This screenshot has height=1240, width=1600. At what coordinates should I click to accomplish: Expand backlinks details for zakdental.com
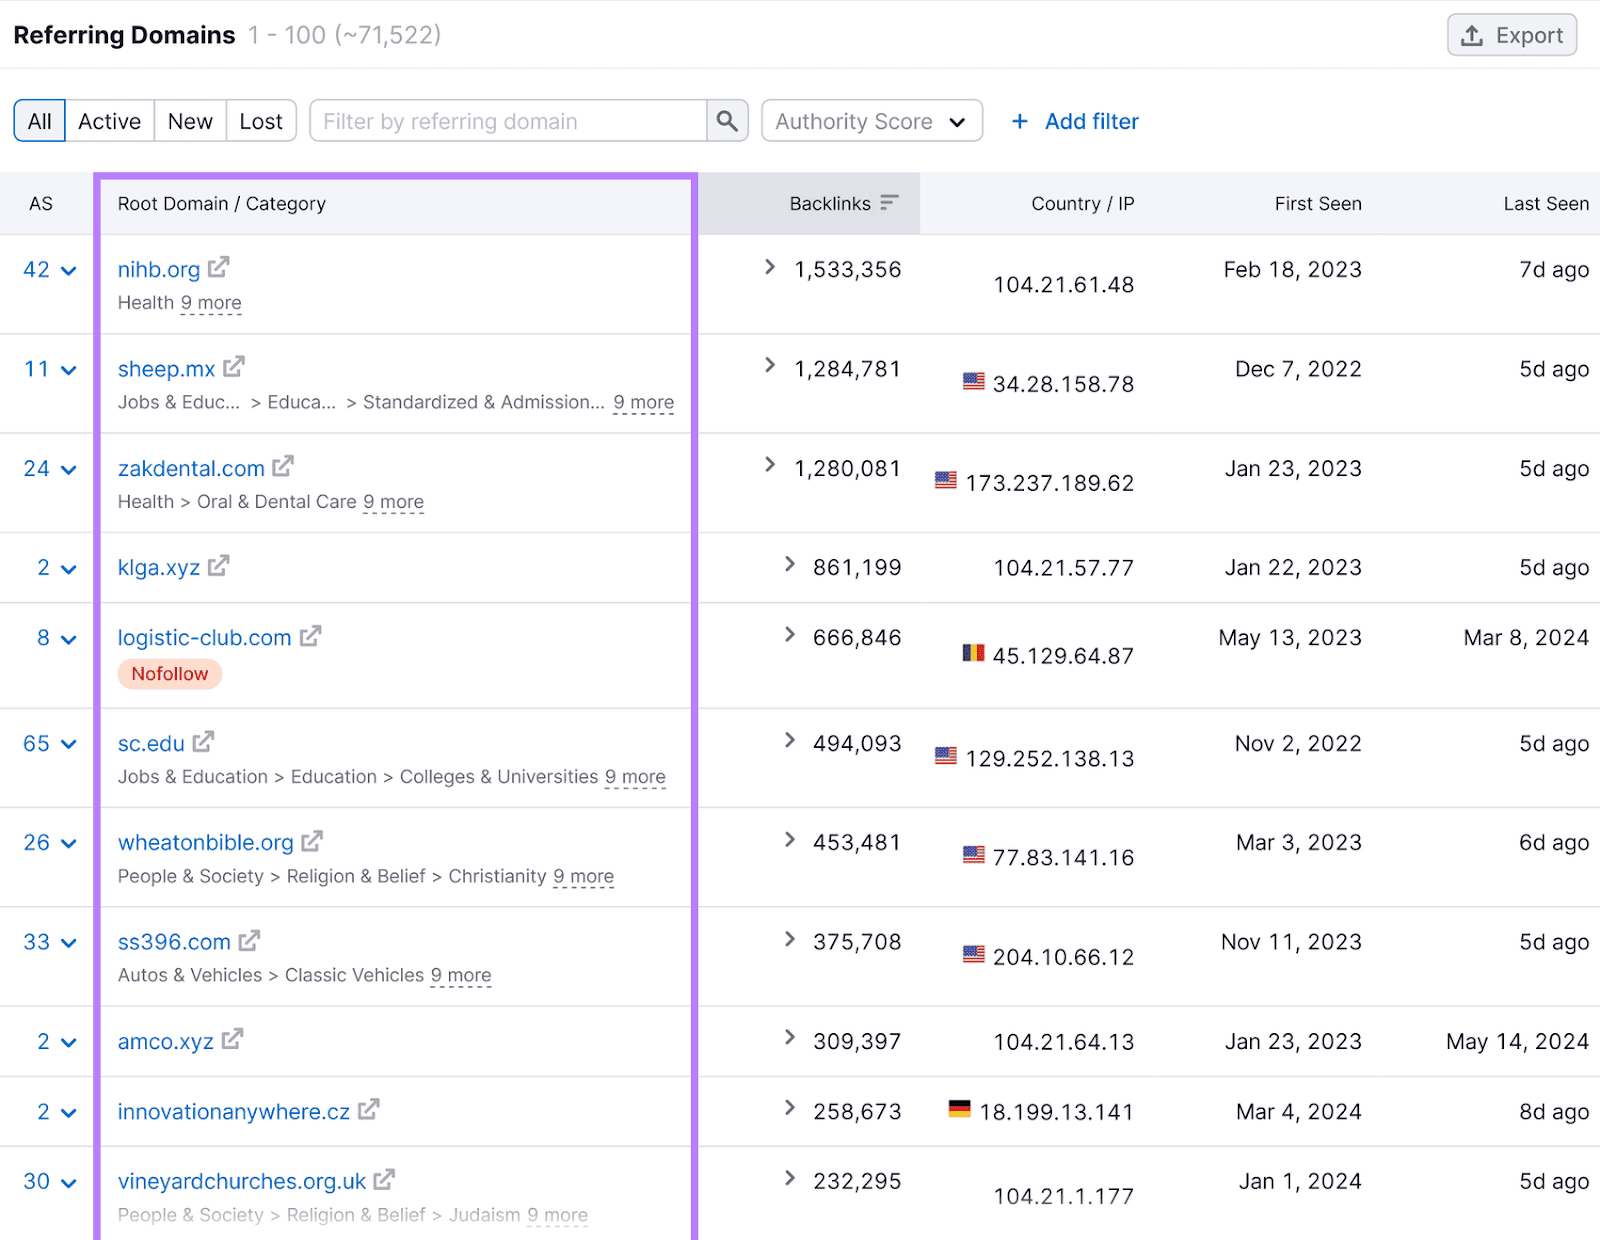769,465
